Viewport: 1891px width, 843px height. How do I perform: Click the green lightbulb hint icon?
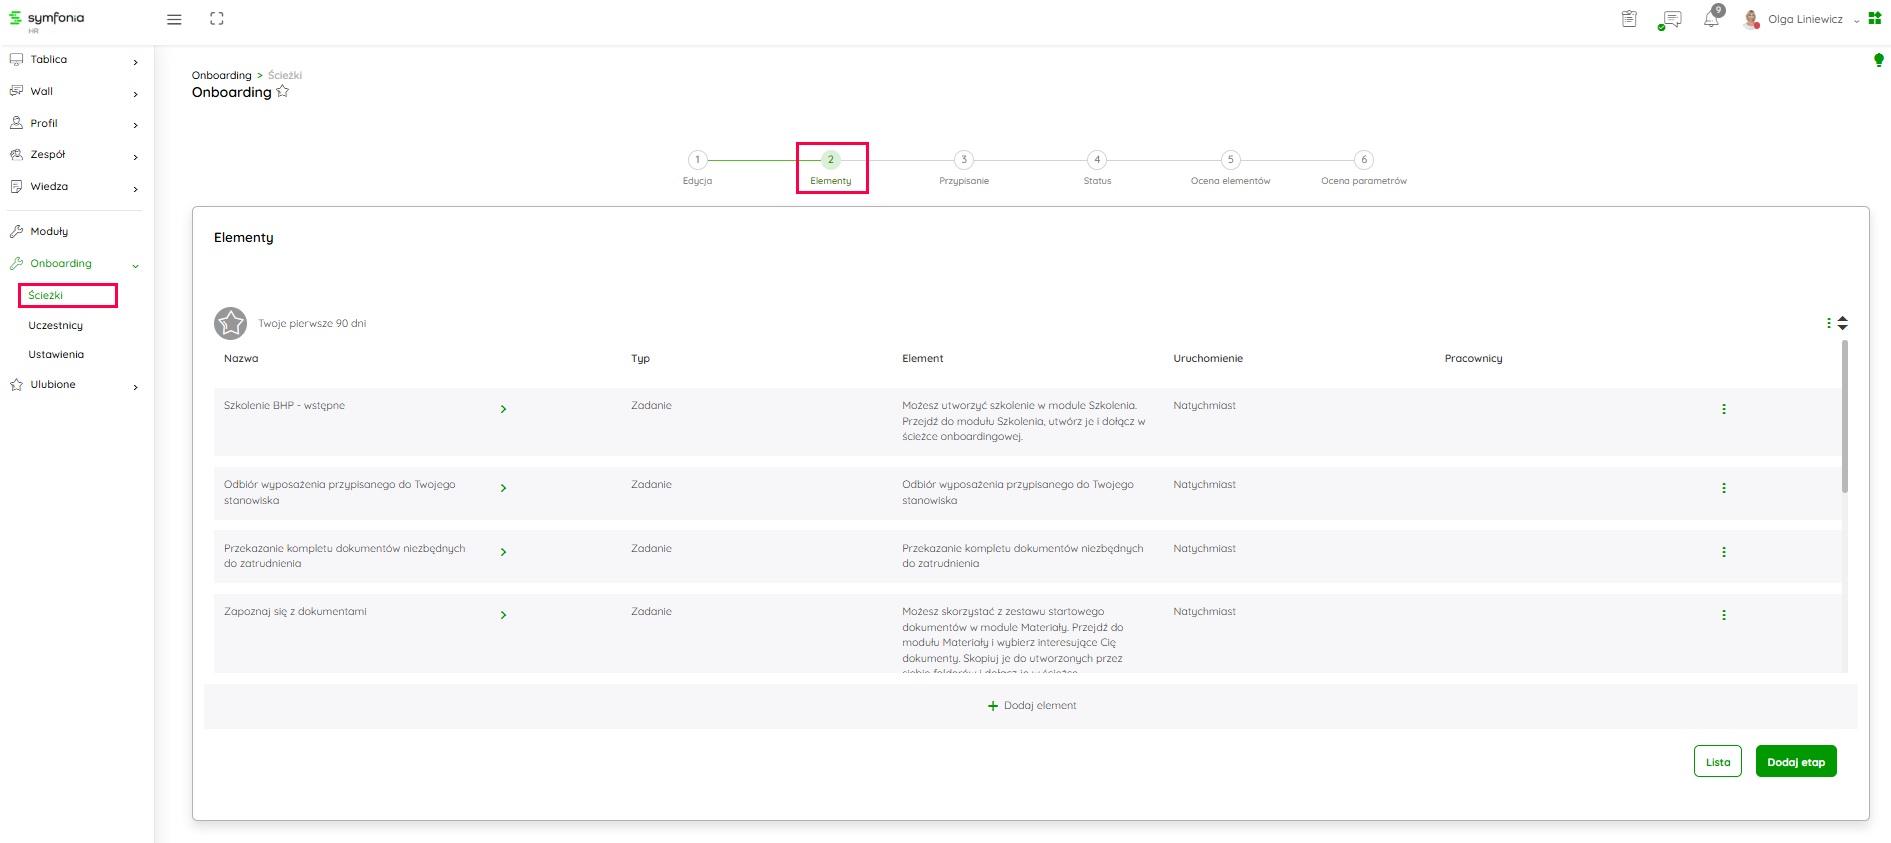coord(1878,60)
